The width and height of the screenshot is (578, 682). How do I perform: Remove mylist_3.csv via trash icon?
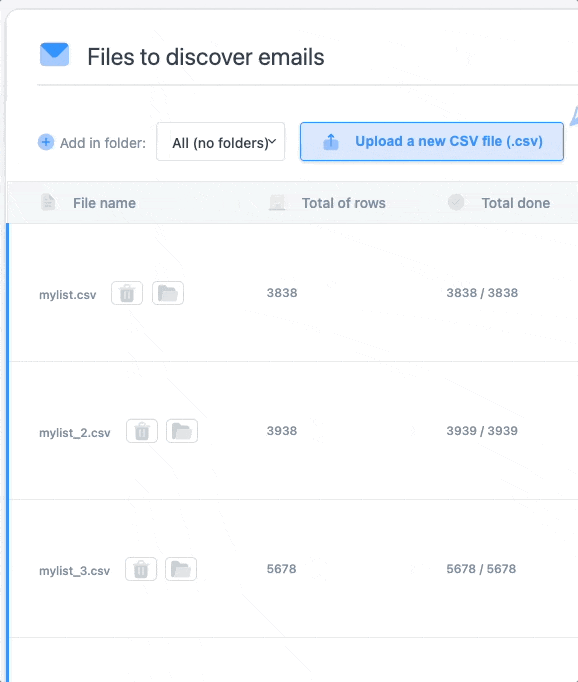[x=141, y=569]
